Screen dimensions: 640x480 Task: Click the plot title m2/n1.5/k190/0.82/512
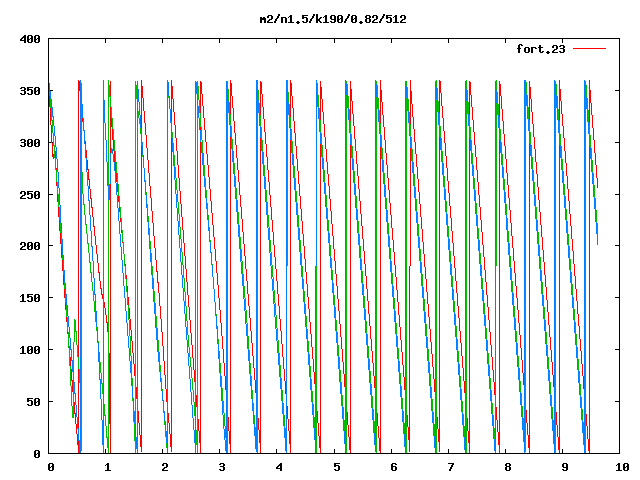(333, 19)
